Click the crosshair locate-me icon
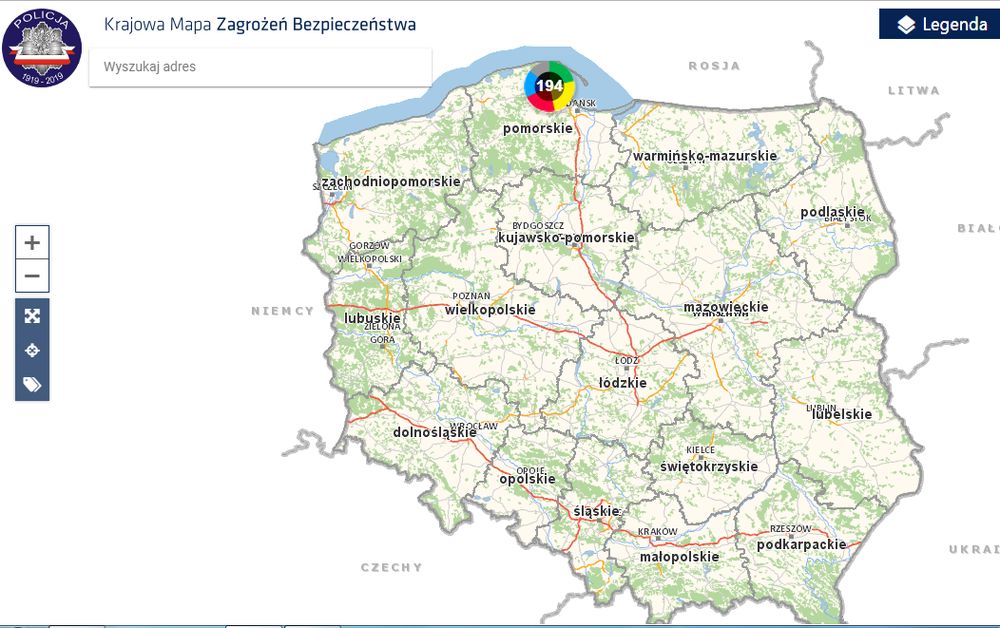This screenshot has width=1000, height=628. tap(32, 350)
